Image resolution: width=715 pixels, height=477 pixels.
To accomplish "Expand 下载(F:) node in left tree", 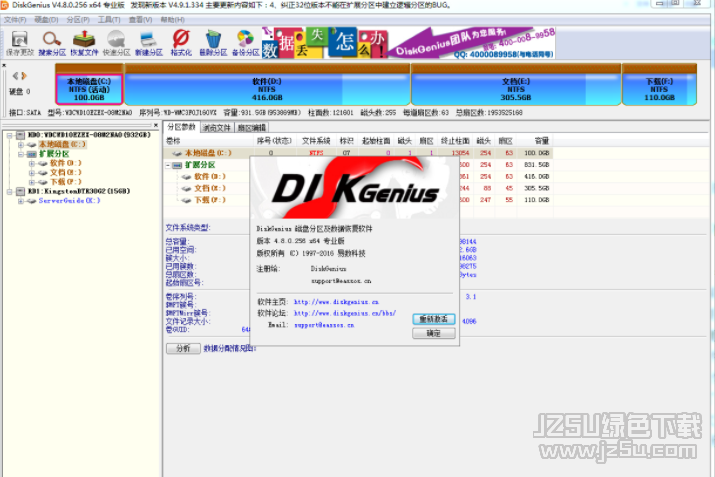I will [31, 182].
